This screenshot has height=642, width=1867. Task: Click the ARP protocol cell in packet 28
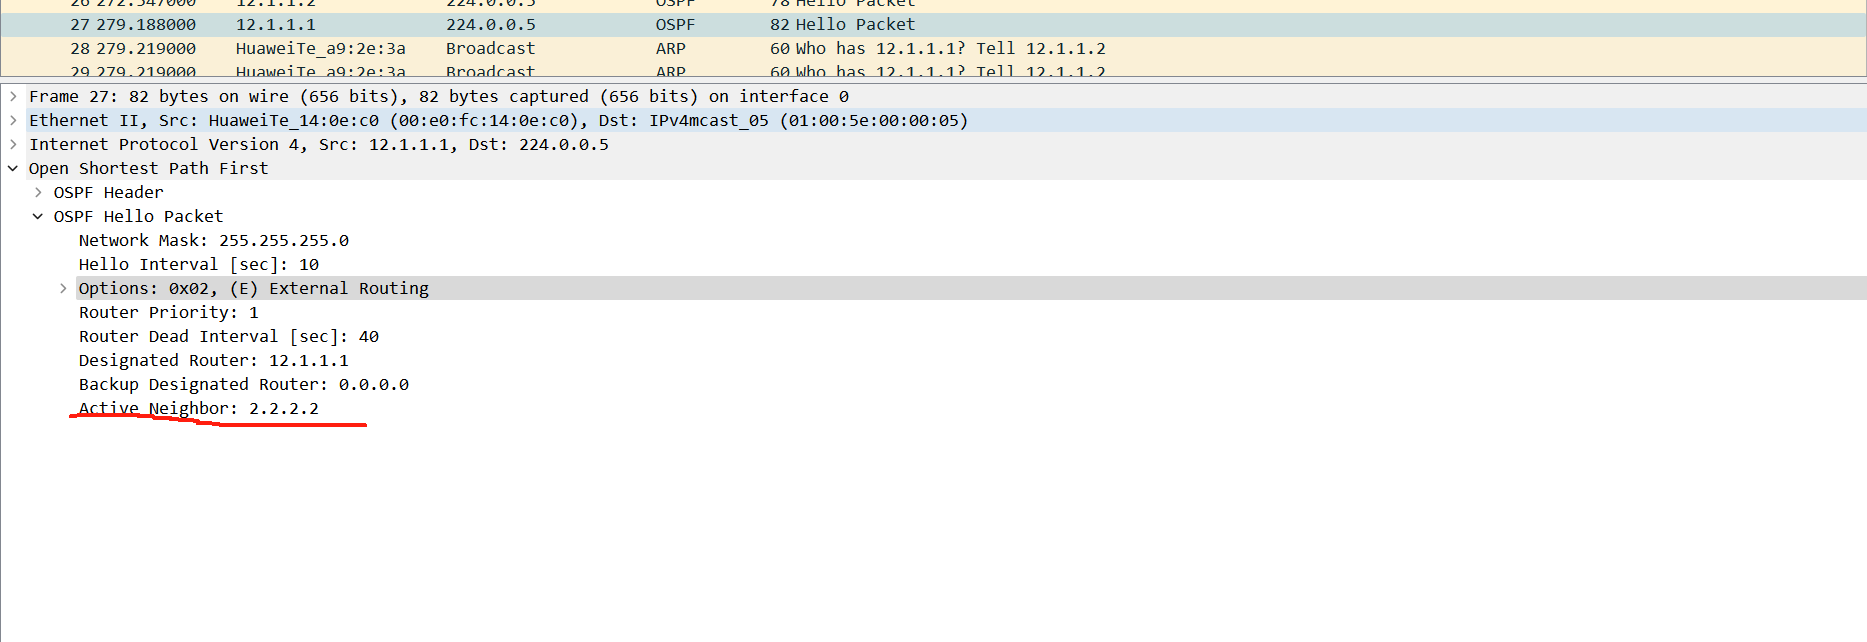(670, 48)
